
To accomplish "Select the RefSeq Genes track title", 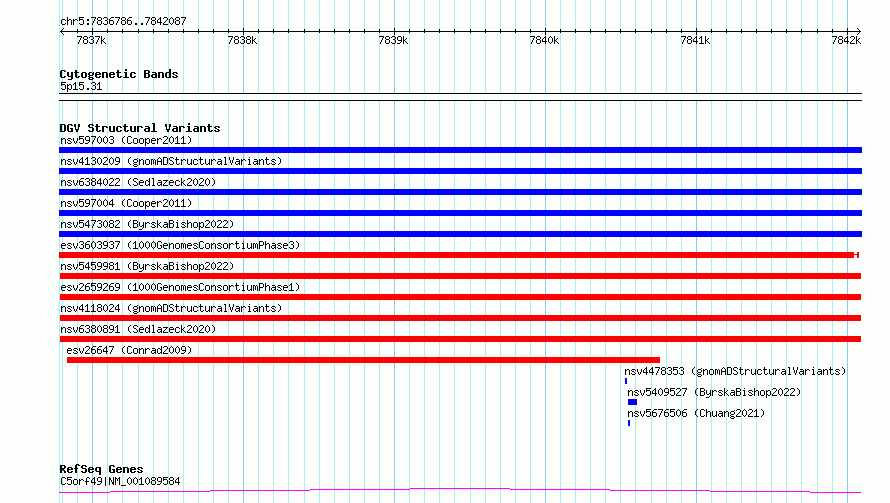I will pyautogui.click(x=101, y=469).
